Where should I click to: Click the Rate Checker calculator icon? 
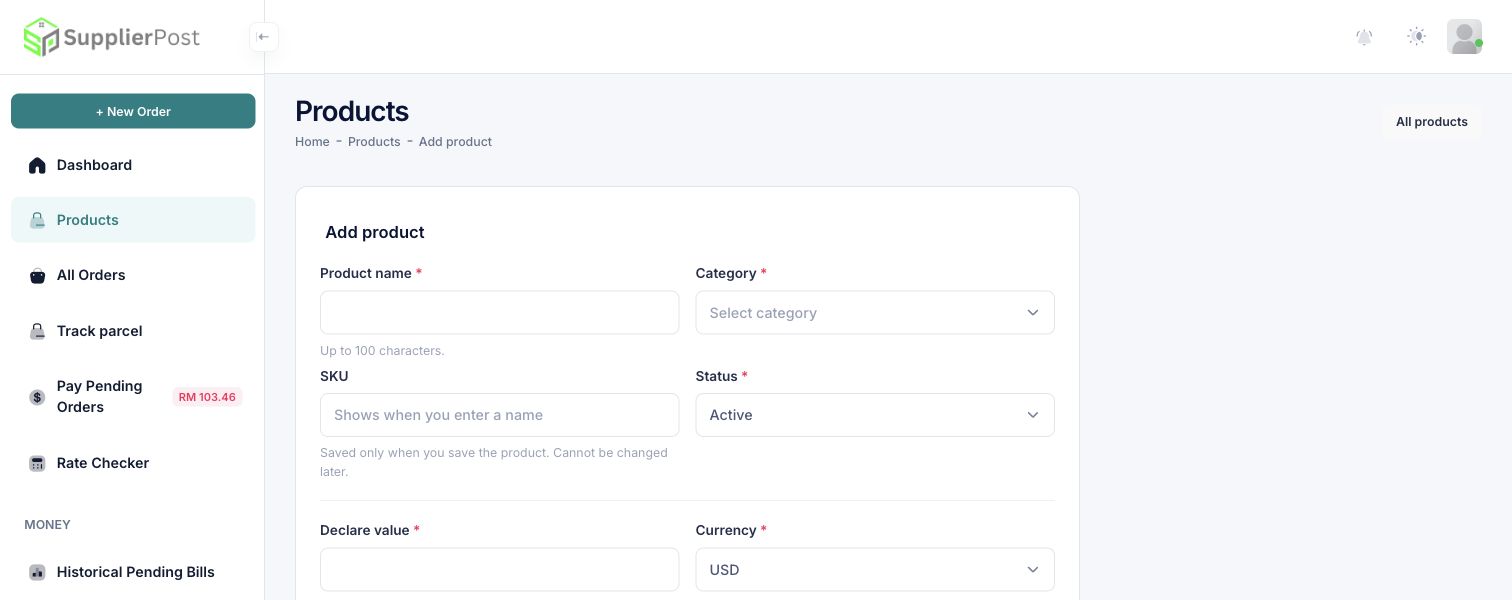pos(37,463)
